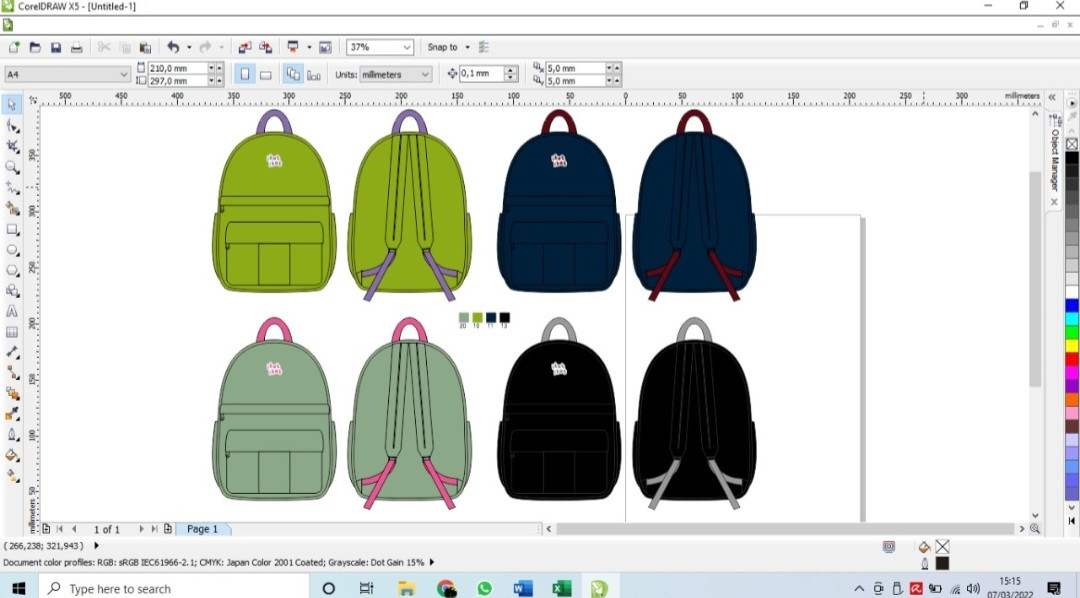
Task: Open the Options icon beside Snap to
Action: [484, 47]
